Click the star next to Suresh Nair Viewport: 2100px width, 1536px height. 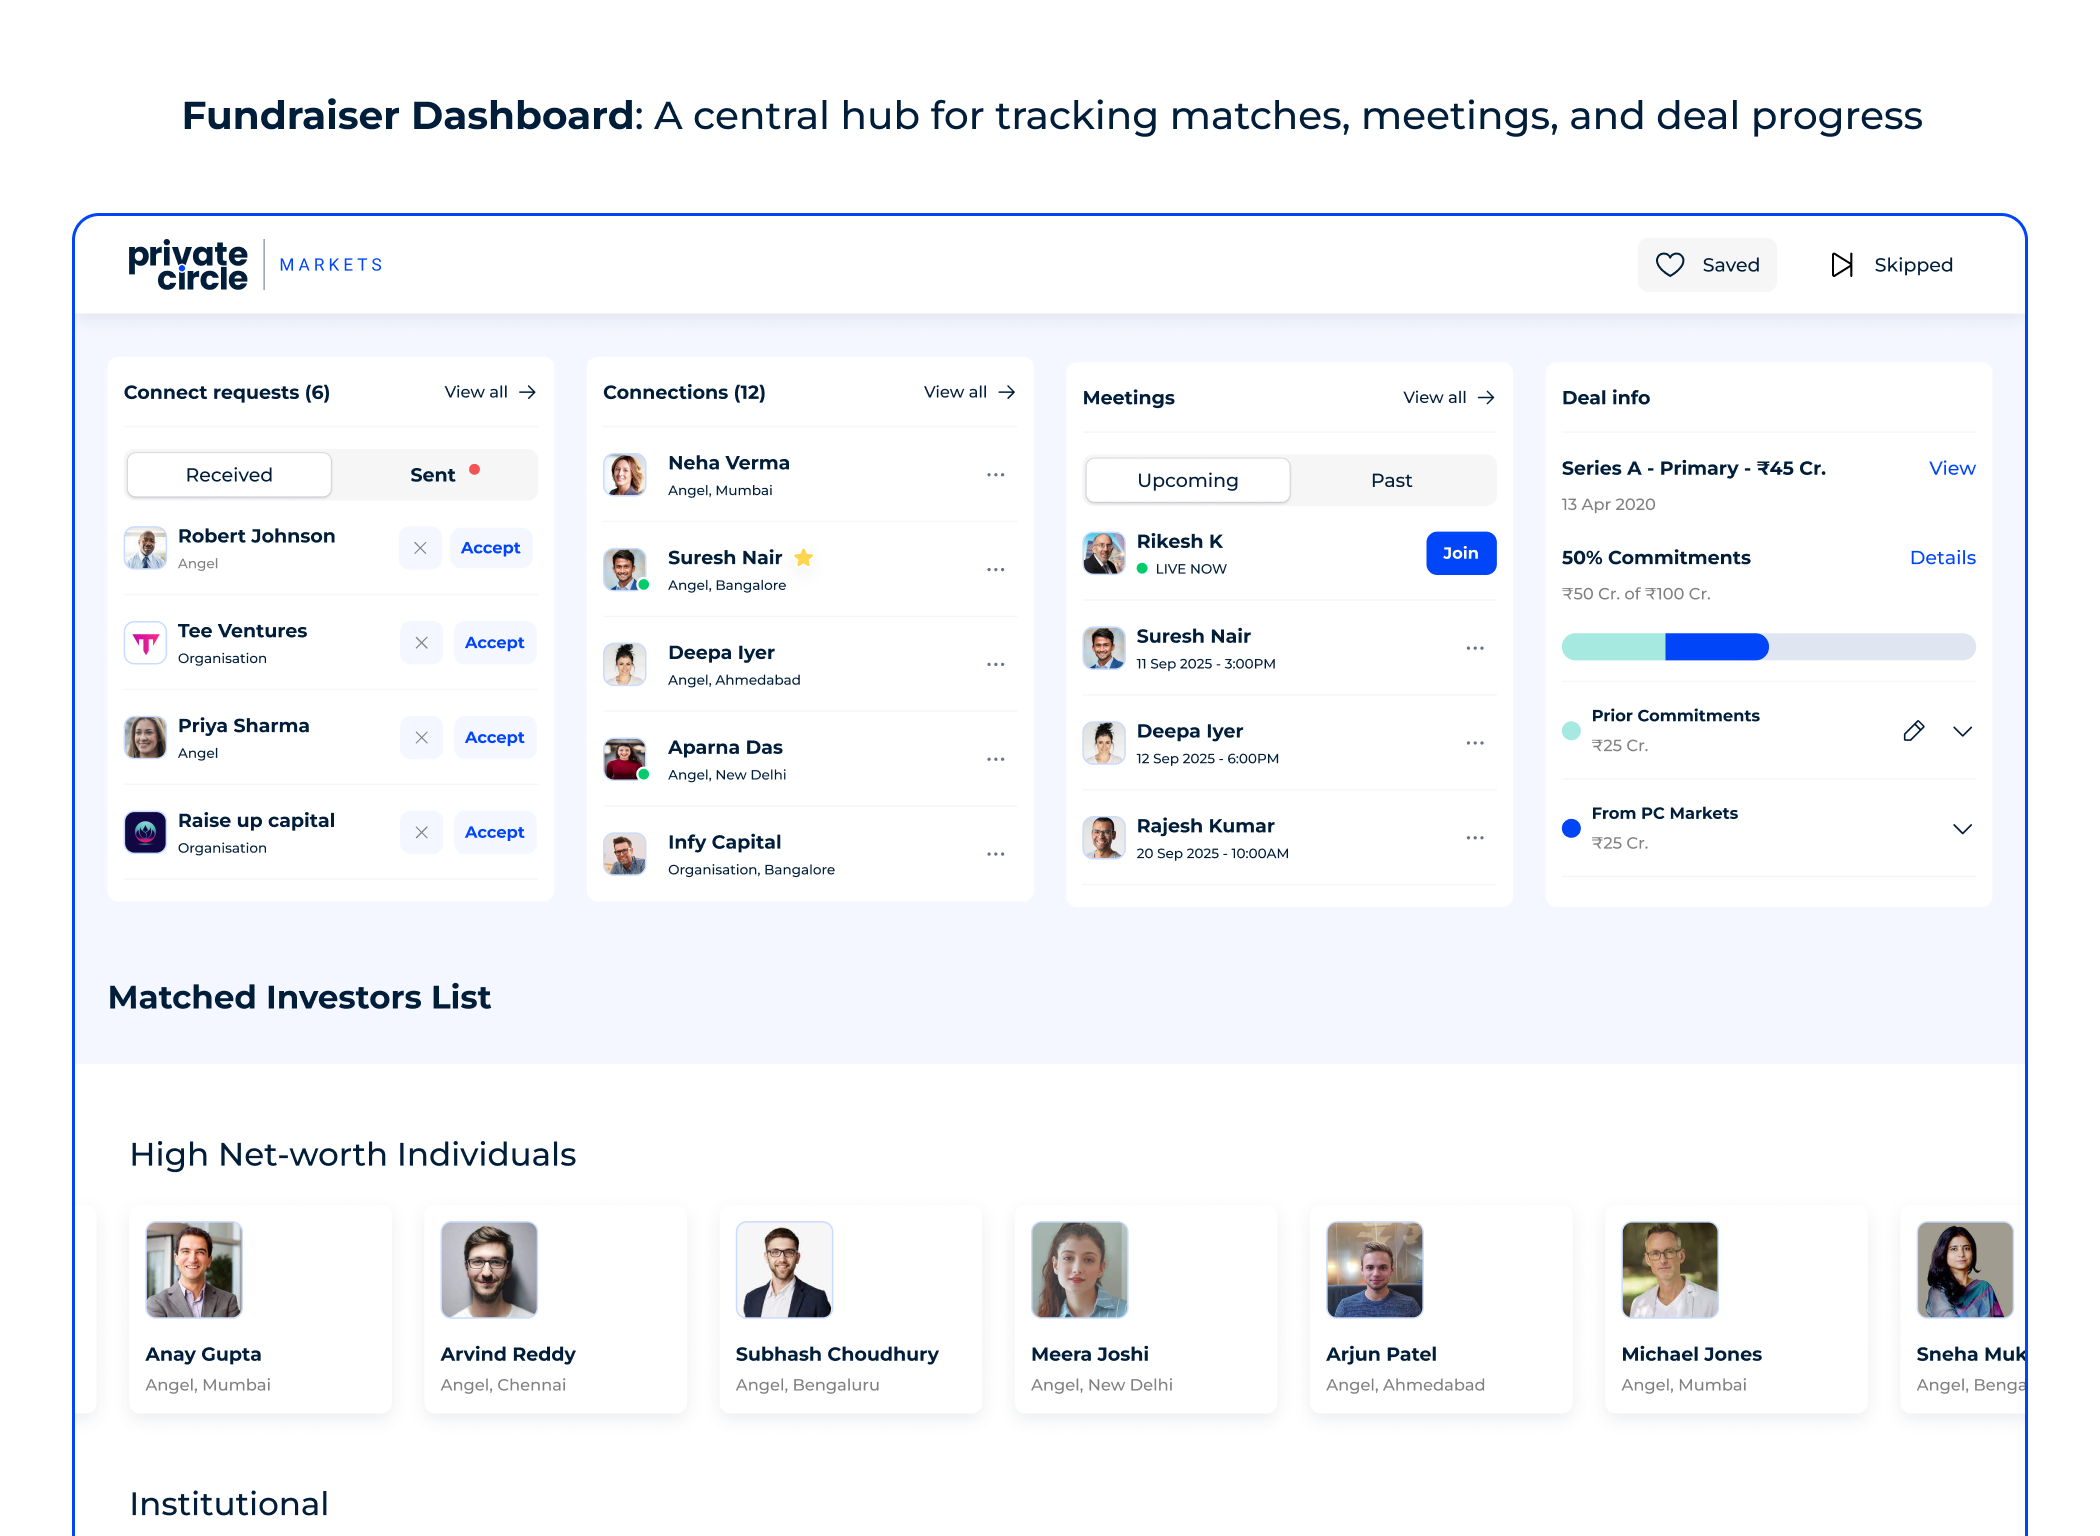pos(803,558)
